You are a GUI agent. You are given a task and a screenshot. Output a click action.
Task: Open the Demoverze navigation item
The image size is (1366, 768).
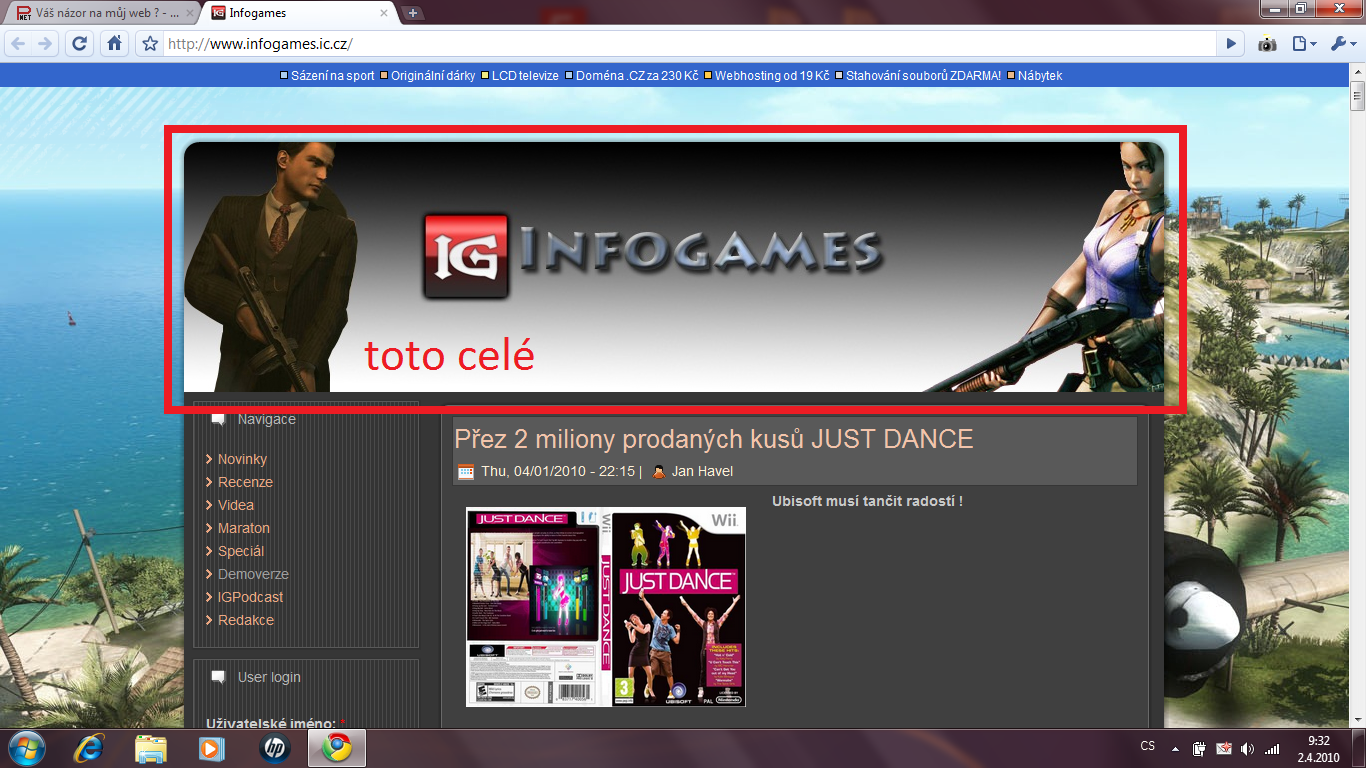(253, 574)
